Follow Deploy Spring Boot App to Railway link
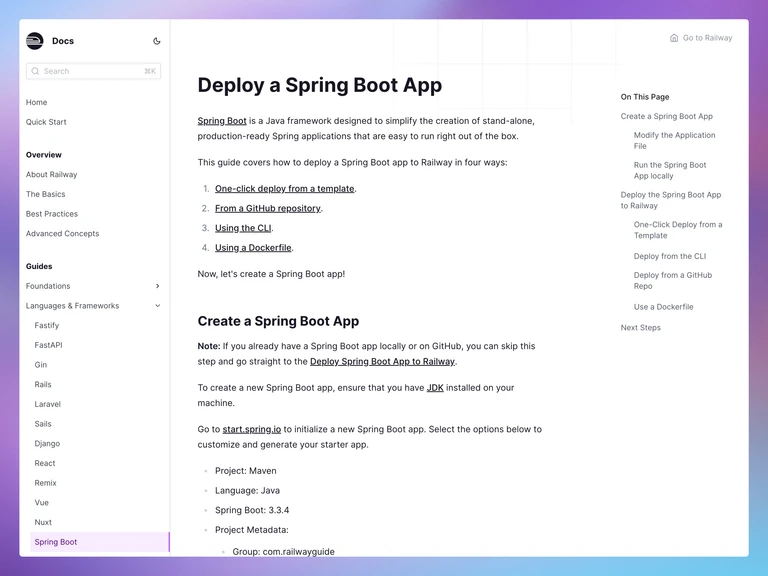 coord(383,361)
